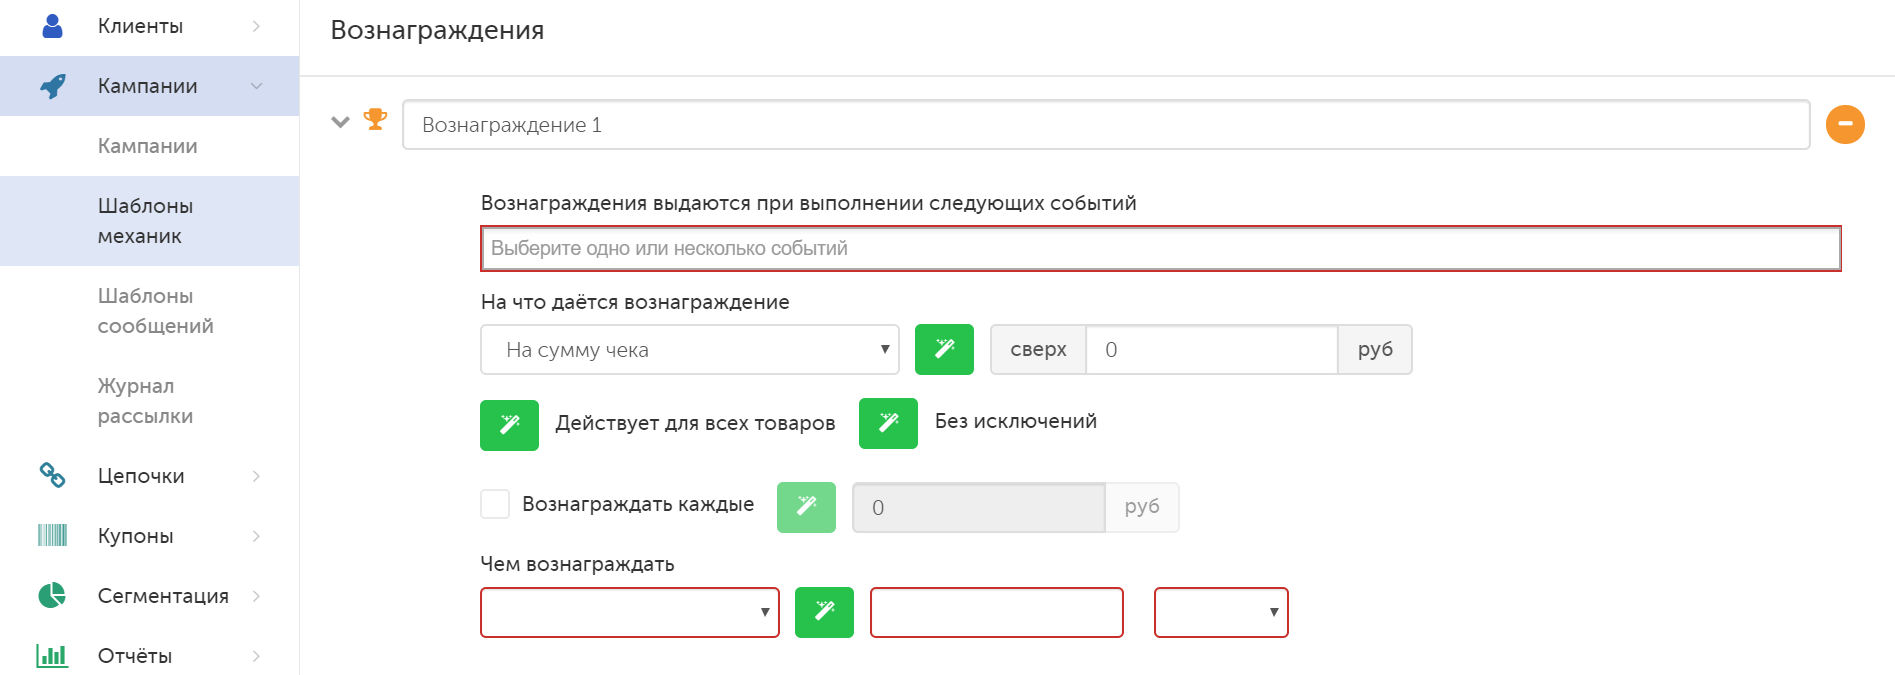This screenshot has height=675, width=1895.
Task: Click the Действует для всех товаров label
Action: click(695, 423)
